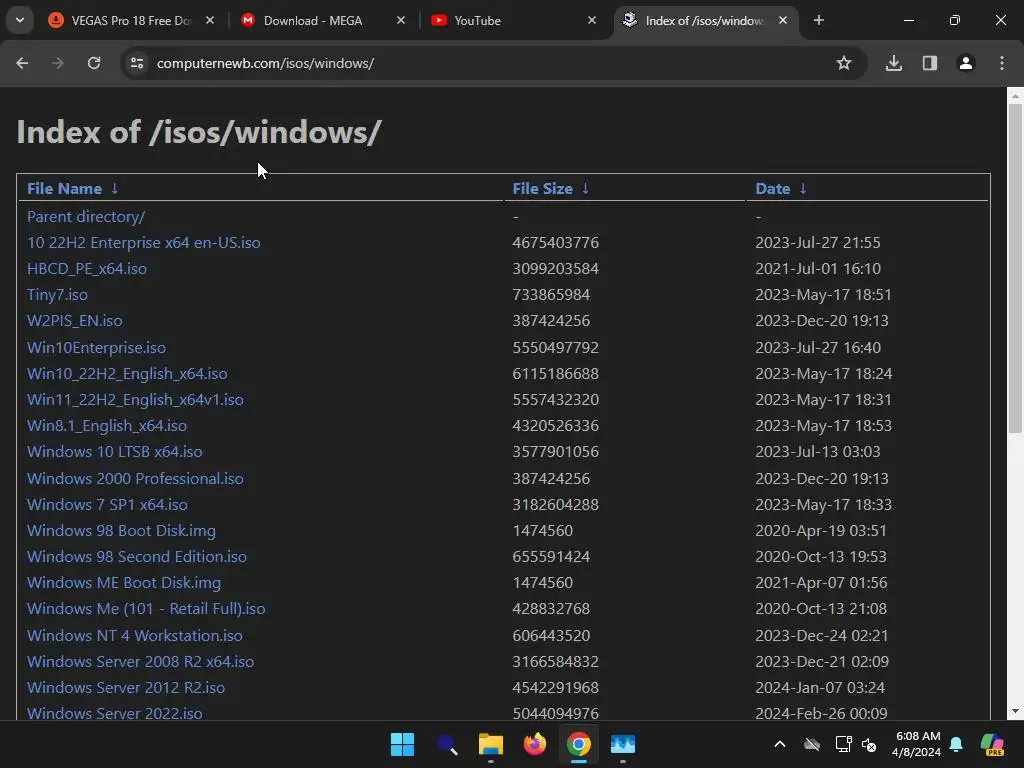Download Windows ME Boot Disk.img
Viewport: 1024px width, 768px height.
(x=124, y=583)
